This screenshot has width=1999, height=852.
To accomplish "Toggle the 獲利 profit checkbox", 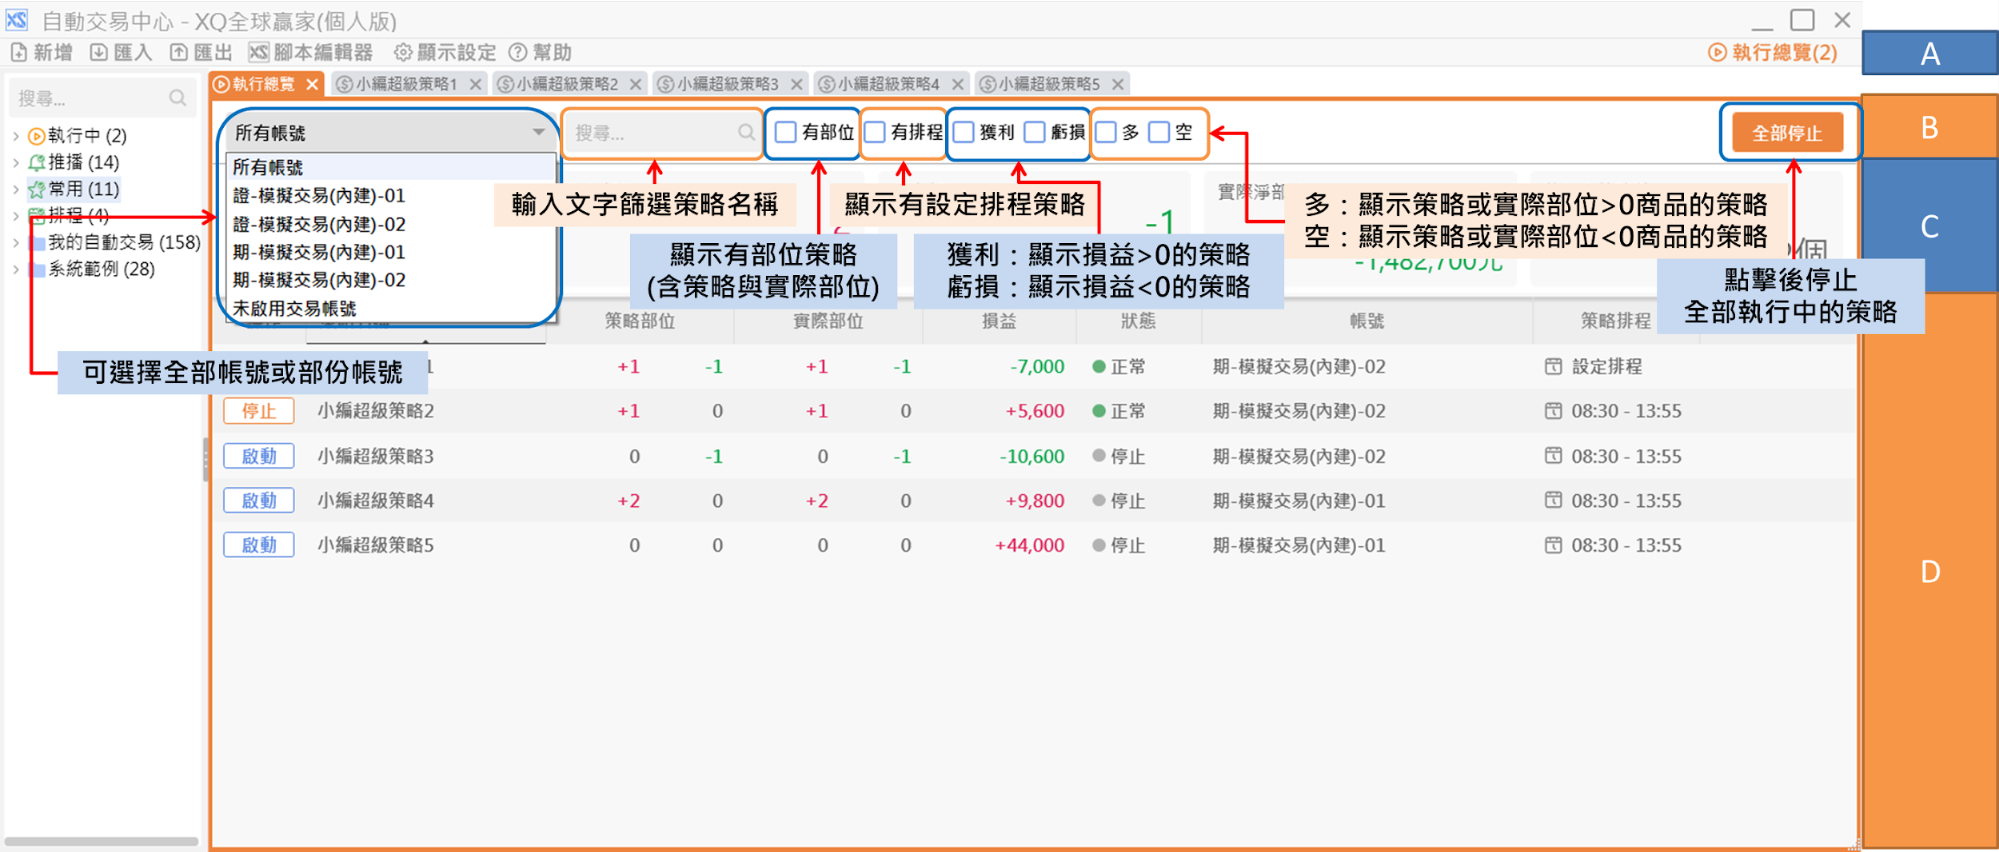I will (x=964, y=132).
